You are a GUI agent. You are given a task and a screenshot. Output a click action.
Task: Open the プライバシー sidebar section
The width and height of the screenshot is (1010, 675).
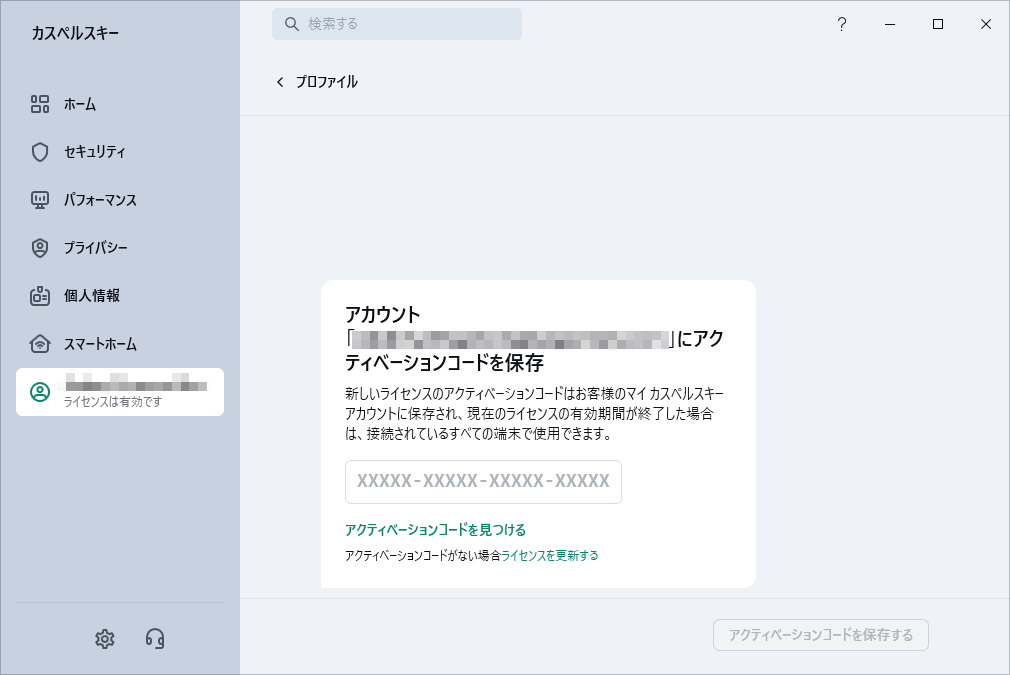[x=79, y=248]
